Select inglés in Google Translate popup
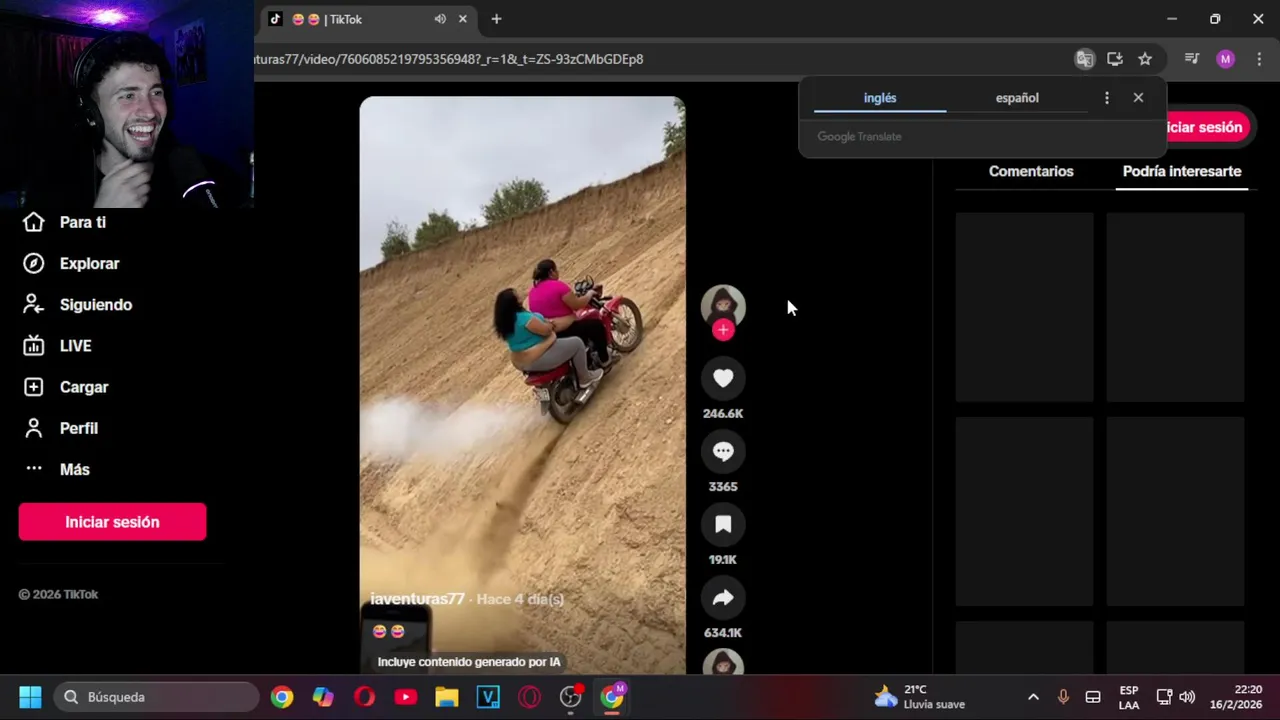 click(880, 98)
